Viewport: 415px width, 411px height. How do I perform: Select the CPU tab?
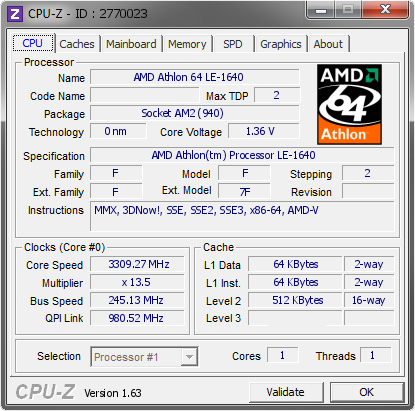point(33,43)
